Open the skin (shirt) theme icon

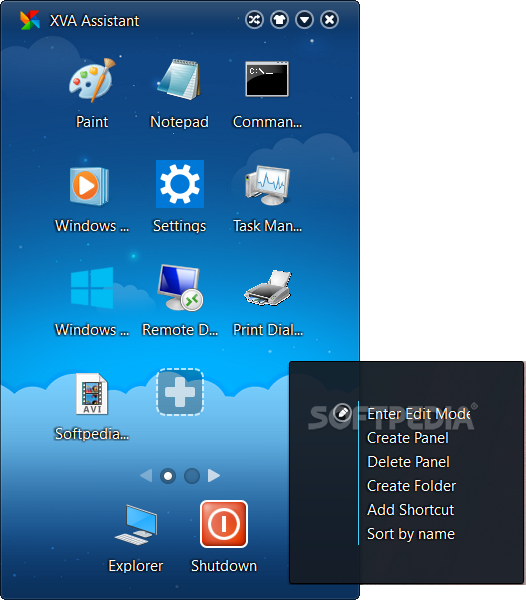[279, 20]
